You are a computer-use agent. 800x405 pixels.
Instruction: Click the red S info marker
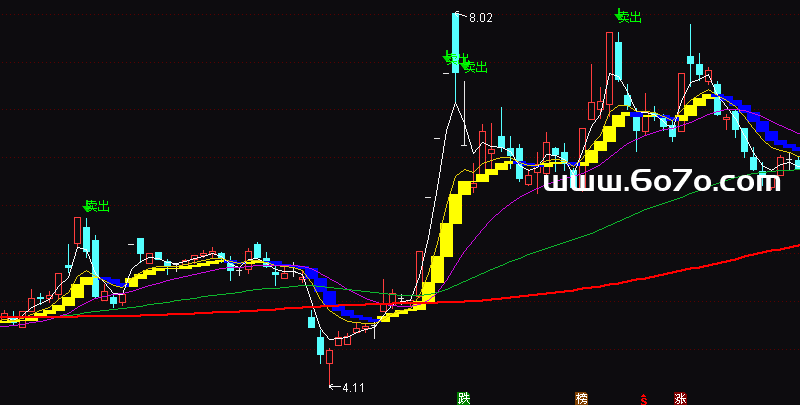click(x=644, y=399)
